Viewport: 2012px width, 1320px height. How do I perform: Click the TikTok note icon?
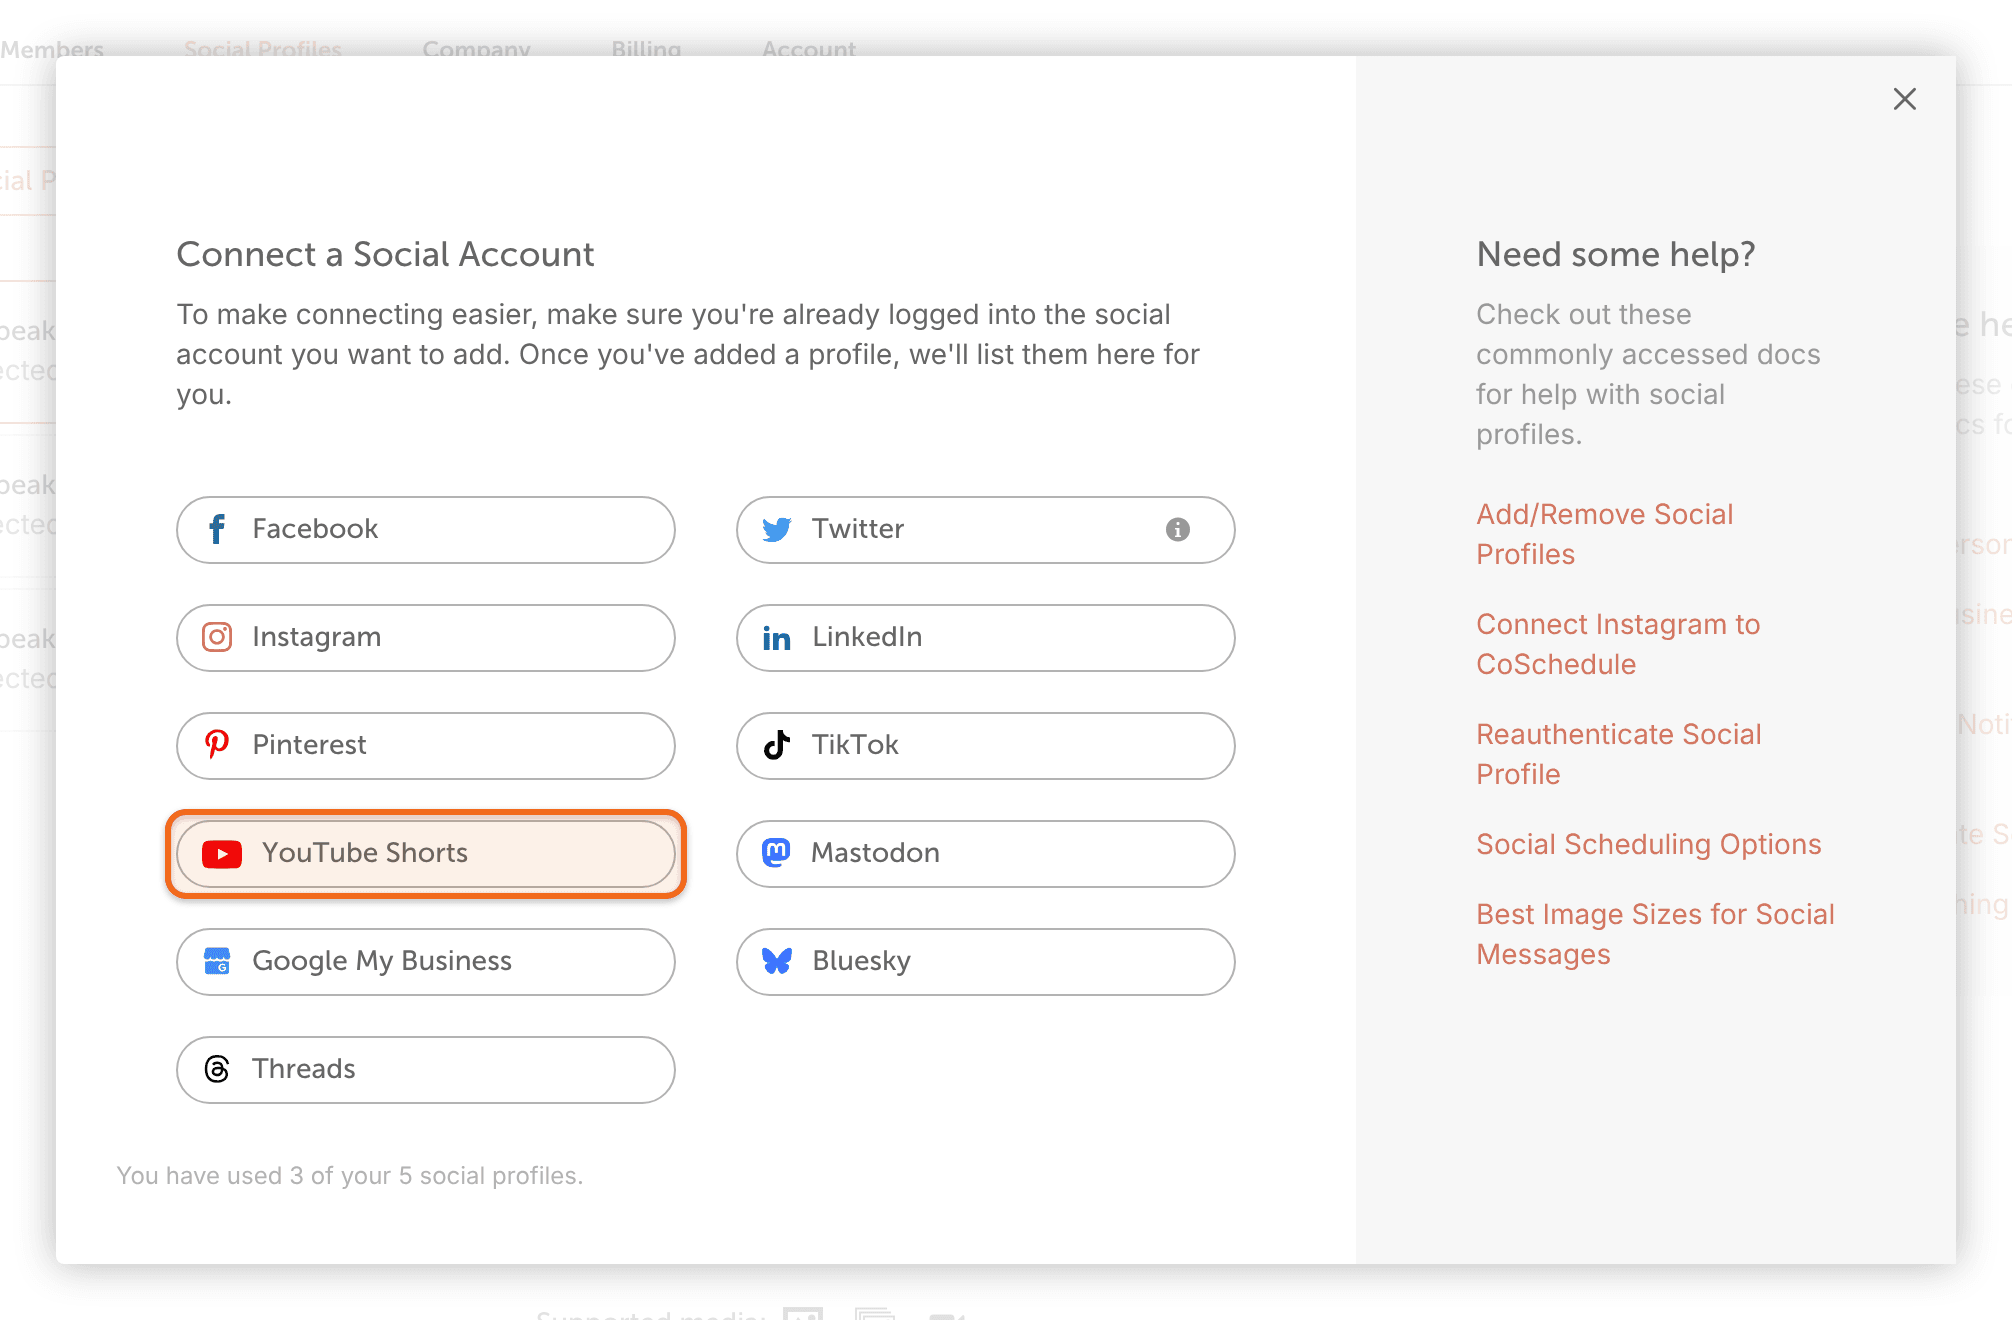click(777, 745)
